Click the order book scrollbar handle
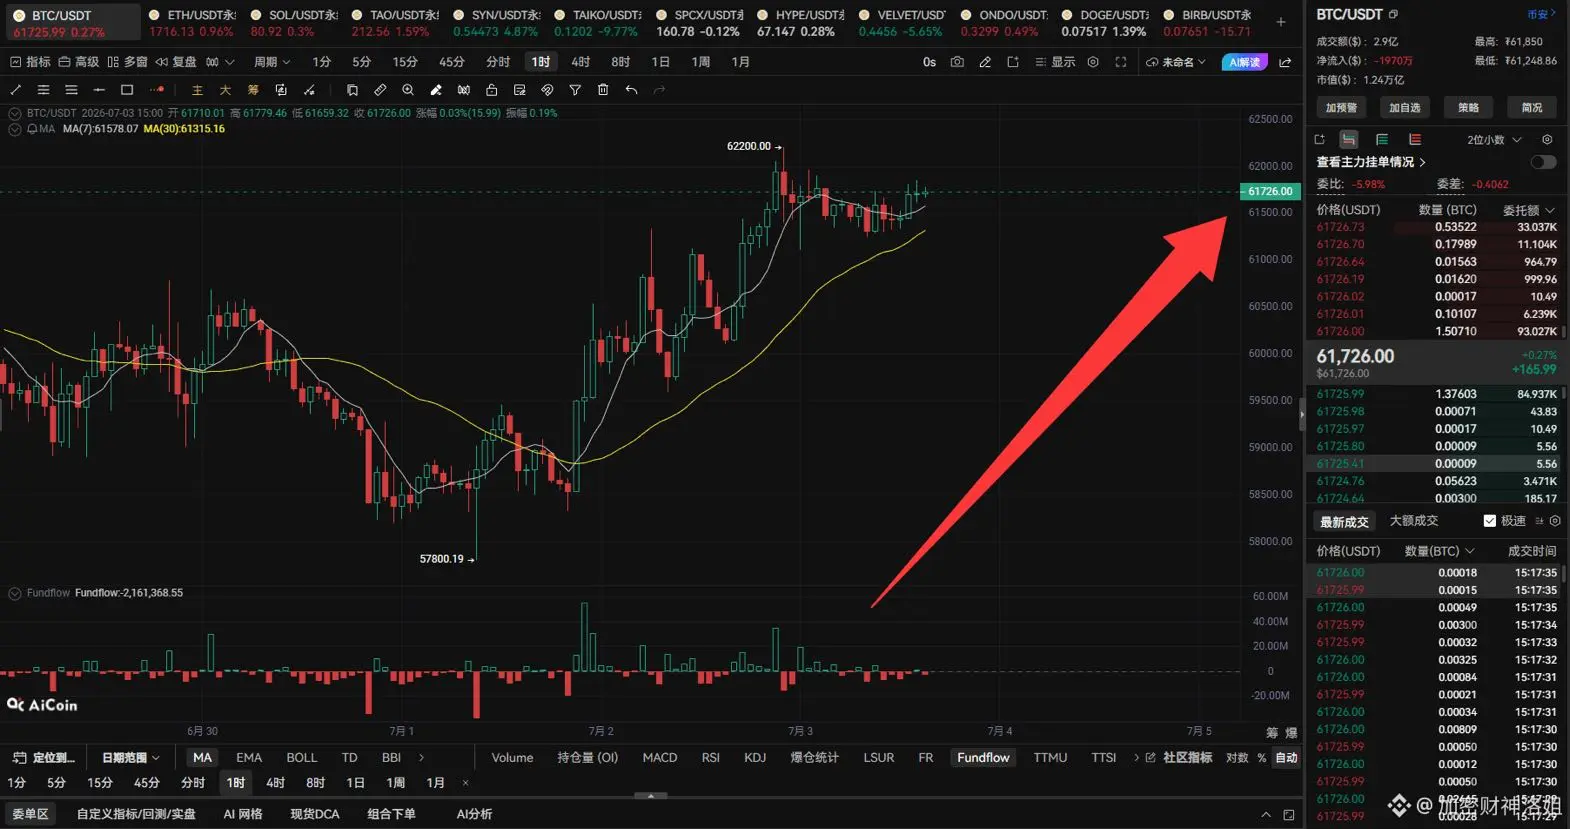The image size is (1570, 829). pos(1564,330)
